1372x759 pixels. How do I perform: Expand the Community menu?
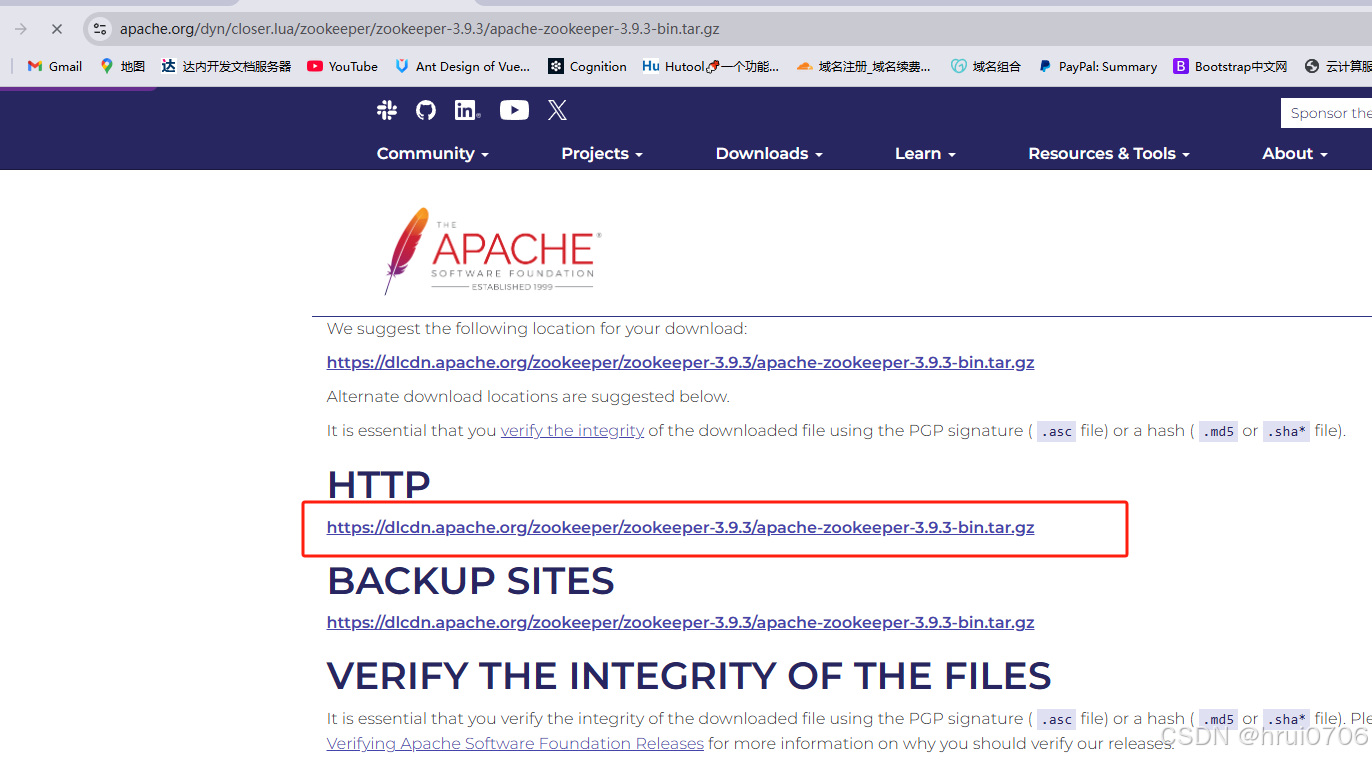432,153
